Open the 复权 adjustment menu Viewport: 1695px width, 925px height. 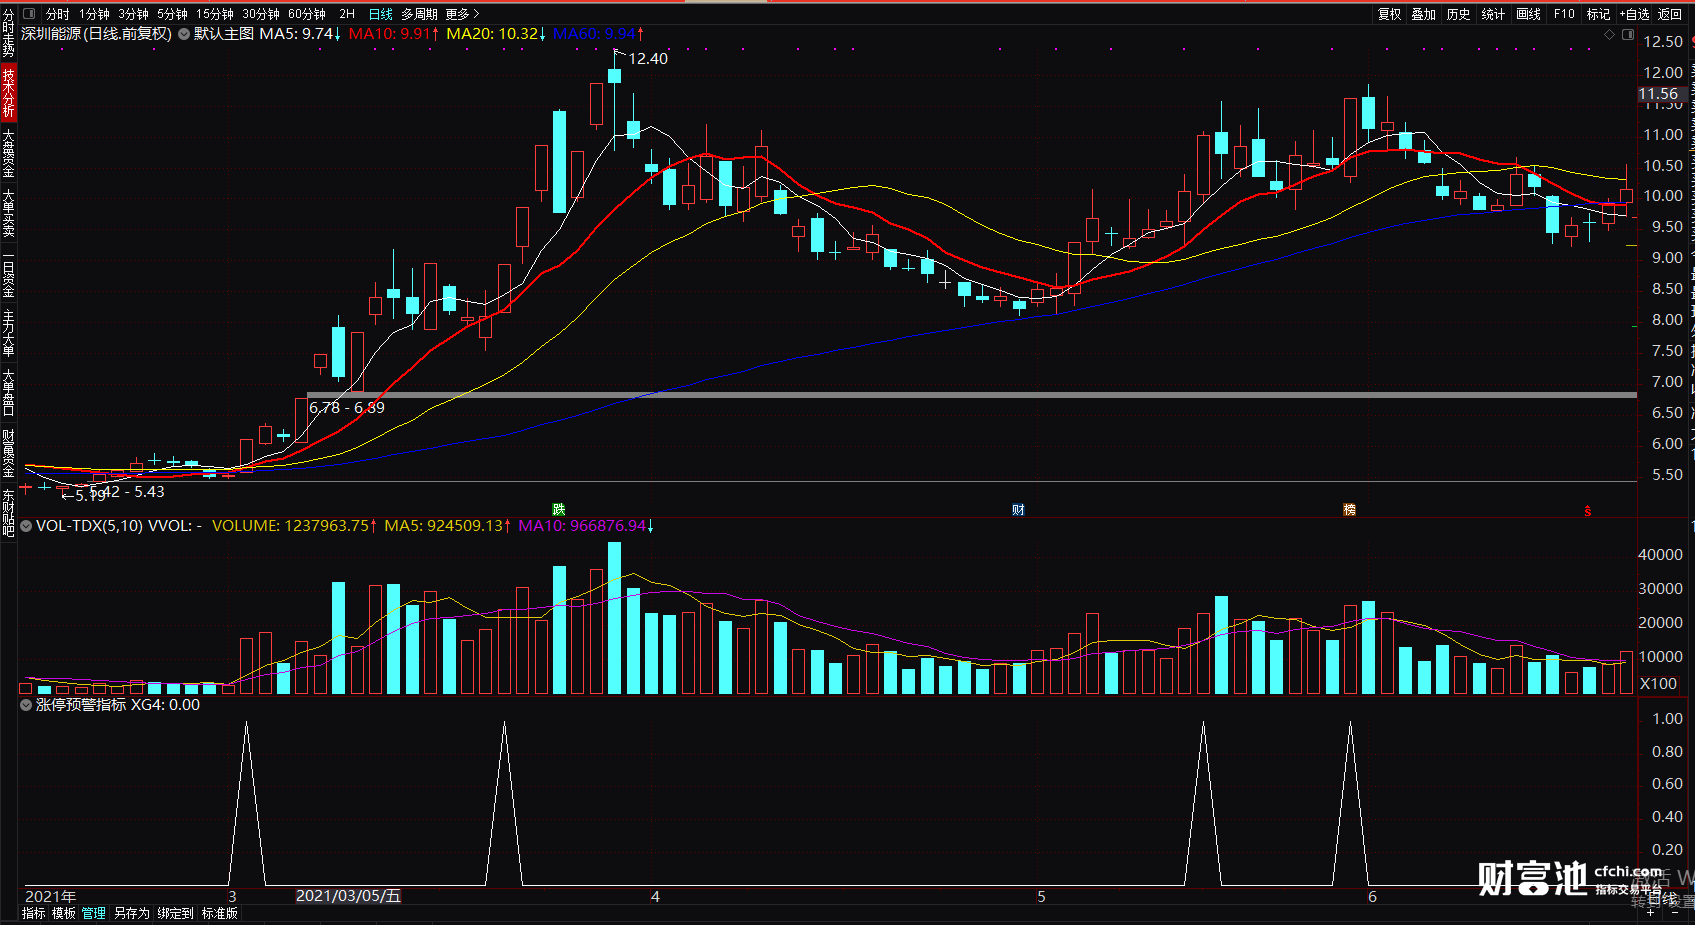click(x=1389, y=14)
